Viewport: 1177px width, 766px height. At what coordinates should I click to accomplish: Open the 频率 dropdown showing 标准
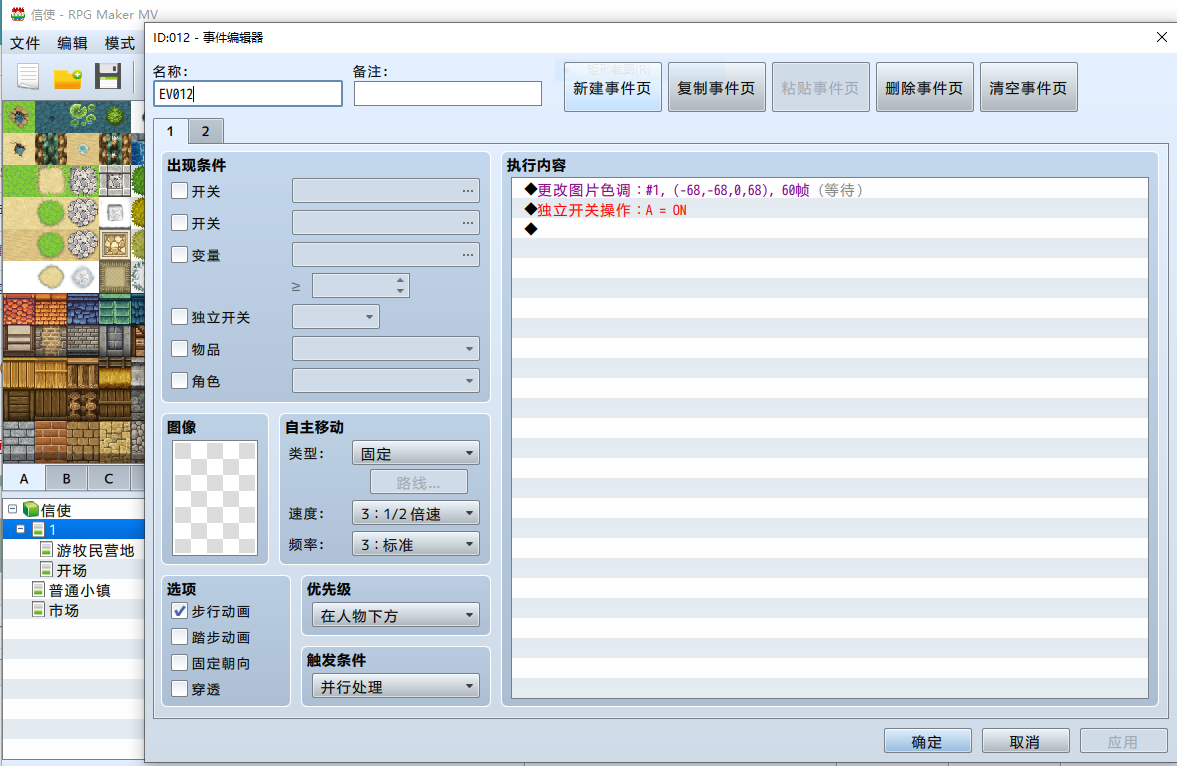[416, 544]
